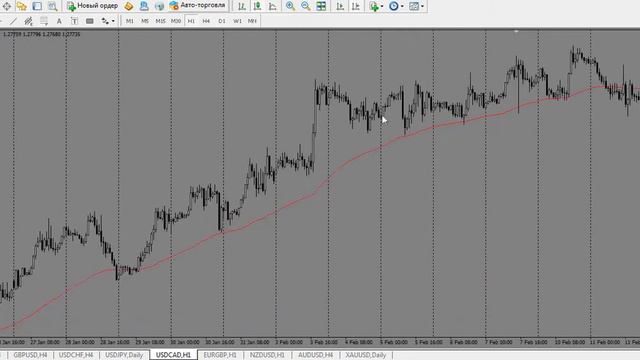Switch timeframe to M30
640x360 pixels.
[x=176, y=21]
